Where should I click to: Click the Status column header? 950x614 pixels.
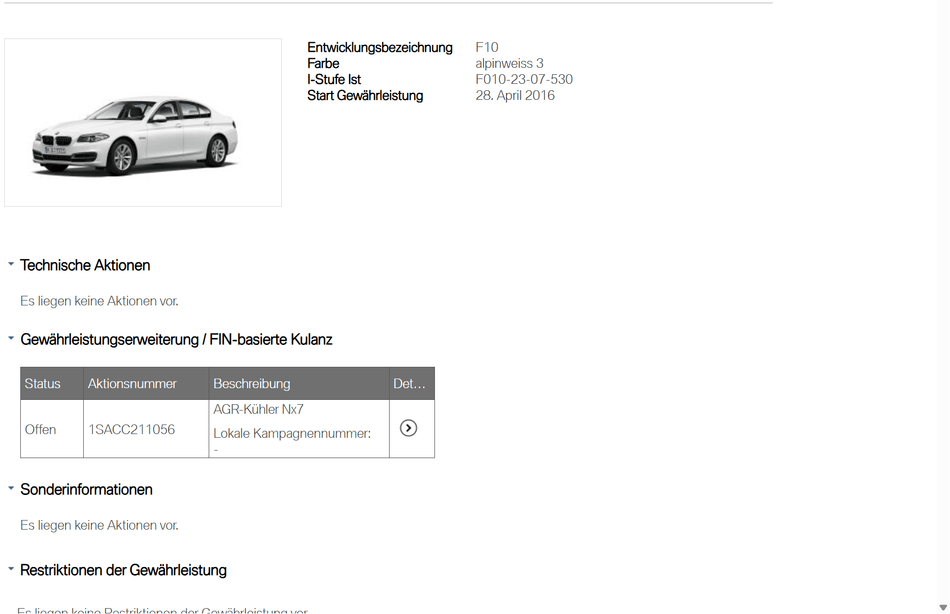click(x=51, y=383)
